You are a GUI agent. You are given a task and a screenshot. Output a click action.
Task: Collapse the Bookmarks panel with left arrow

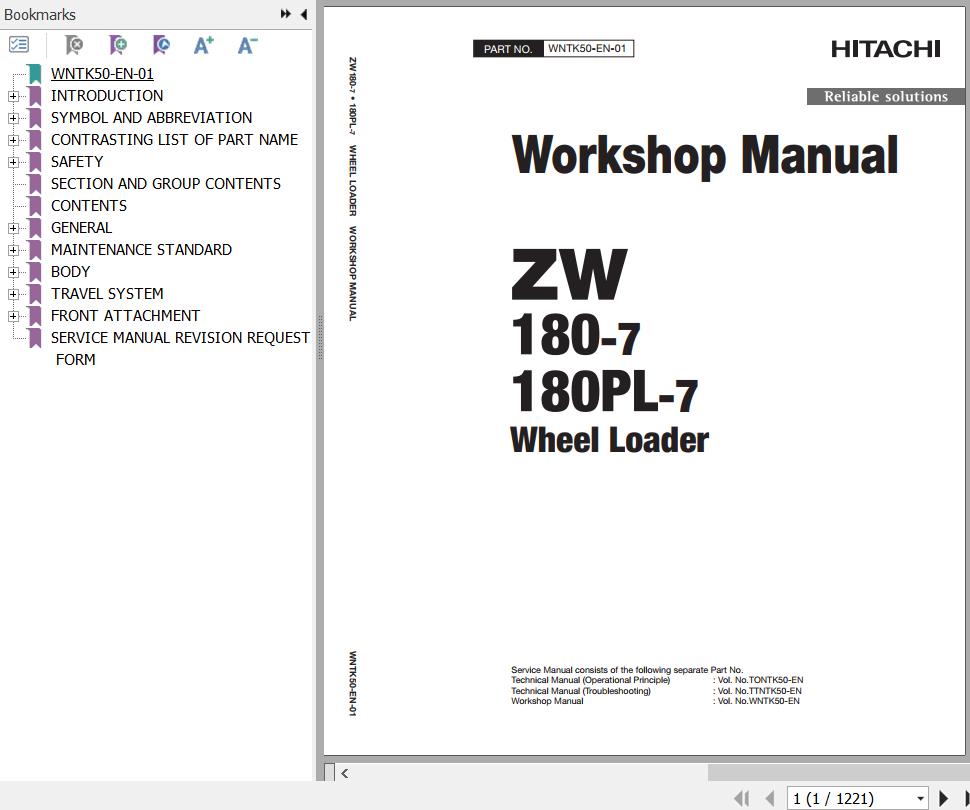[304, 14]
